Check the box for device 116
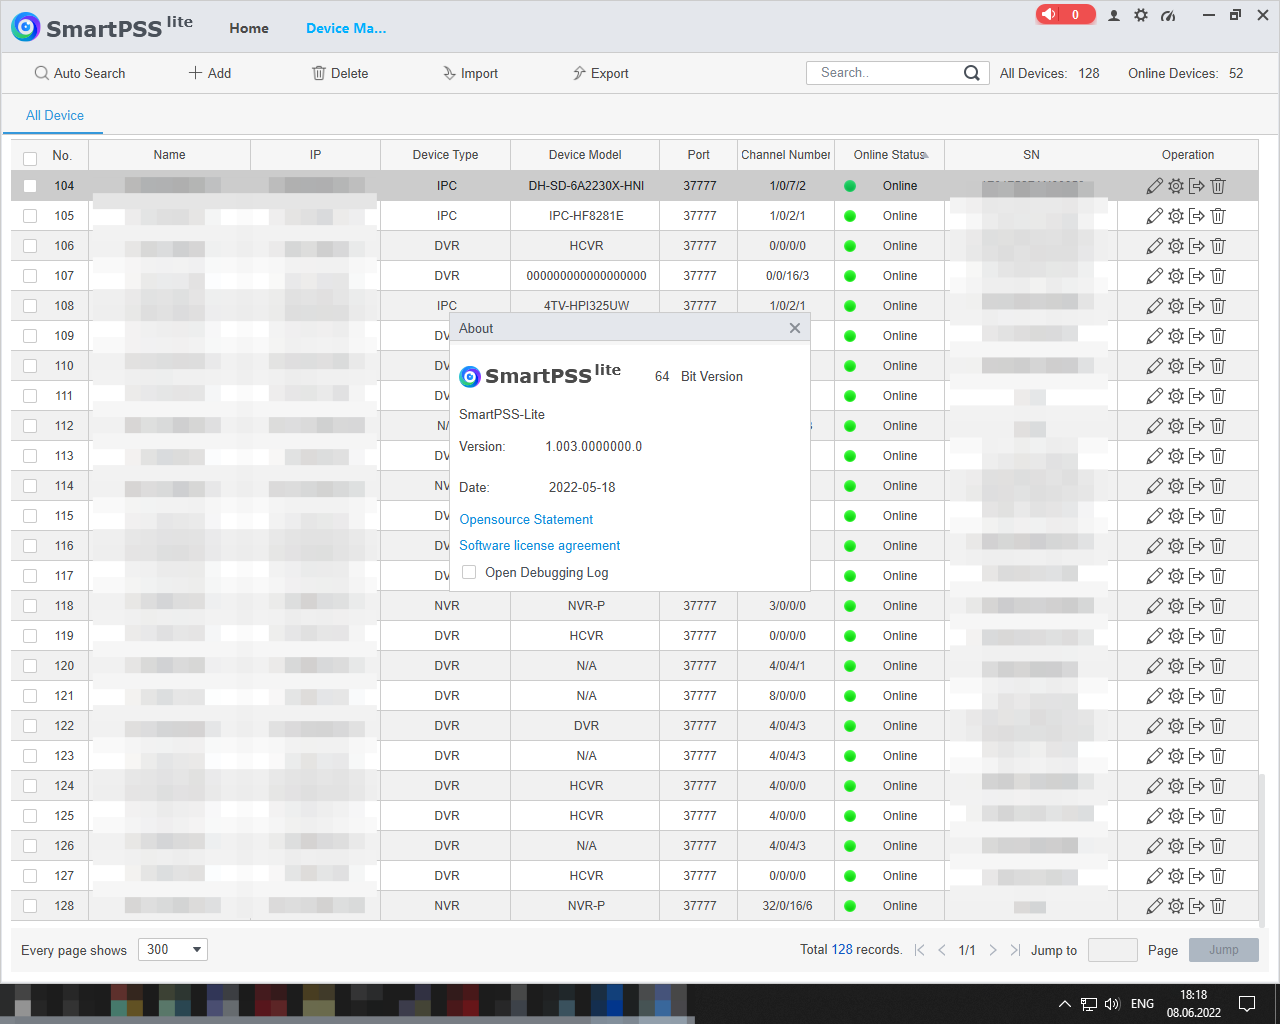The height and width of the screenshot is (1024, 1280). pos(30,546)
